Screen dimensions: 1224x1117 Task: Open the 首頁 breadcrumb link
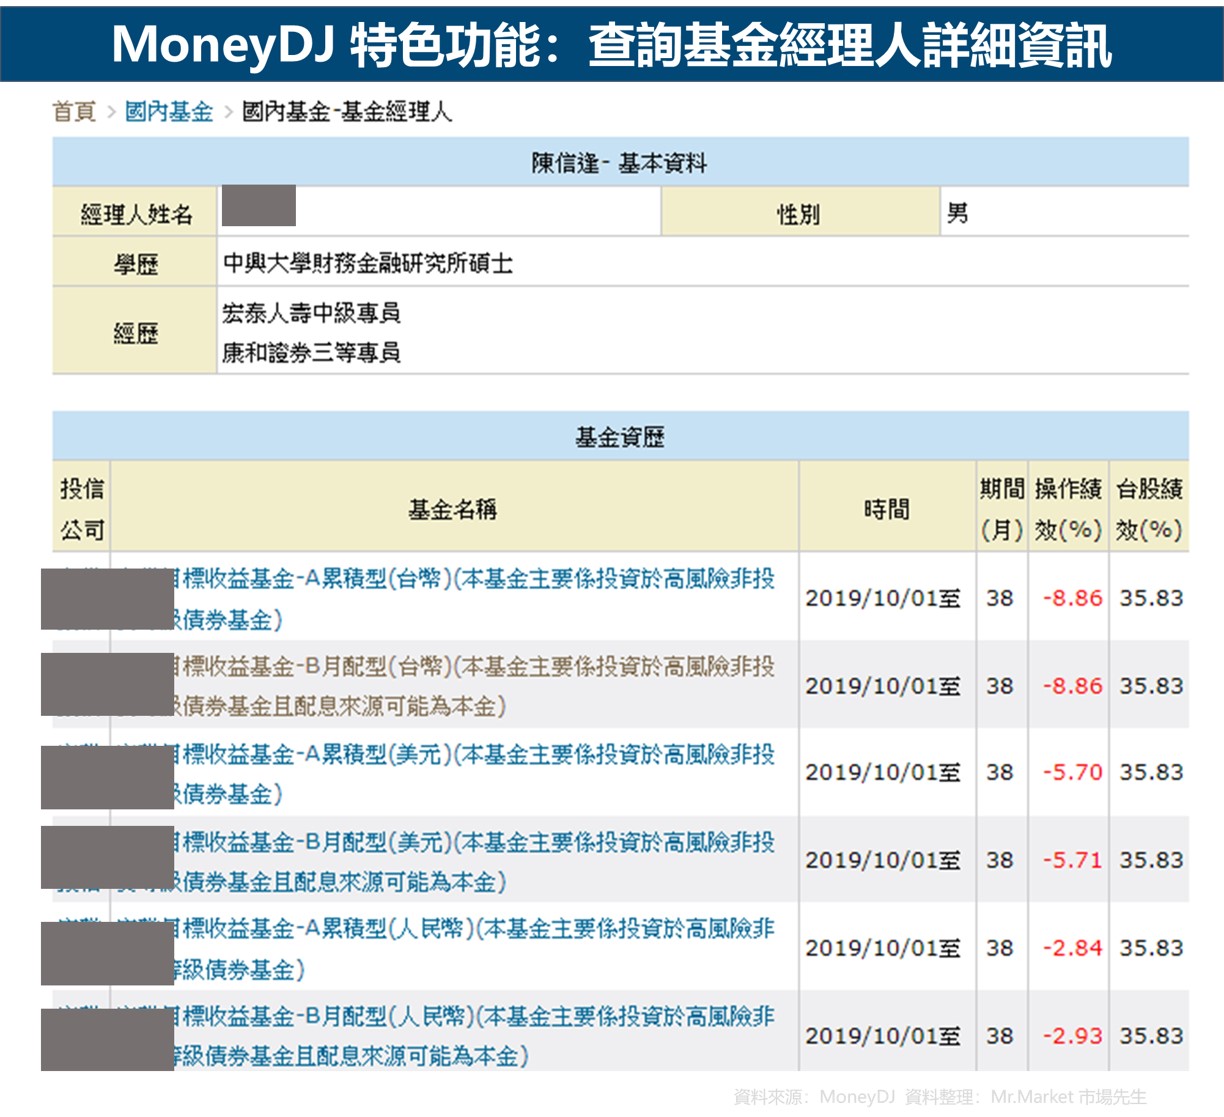(74, 112)
